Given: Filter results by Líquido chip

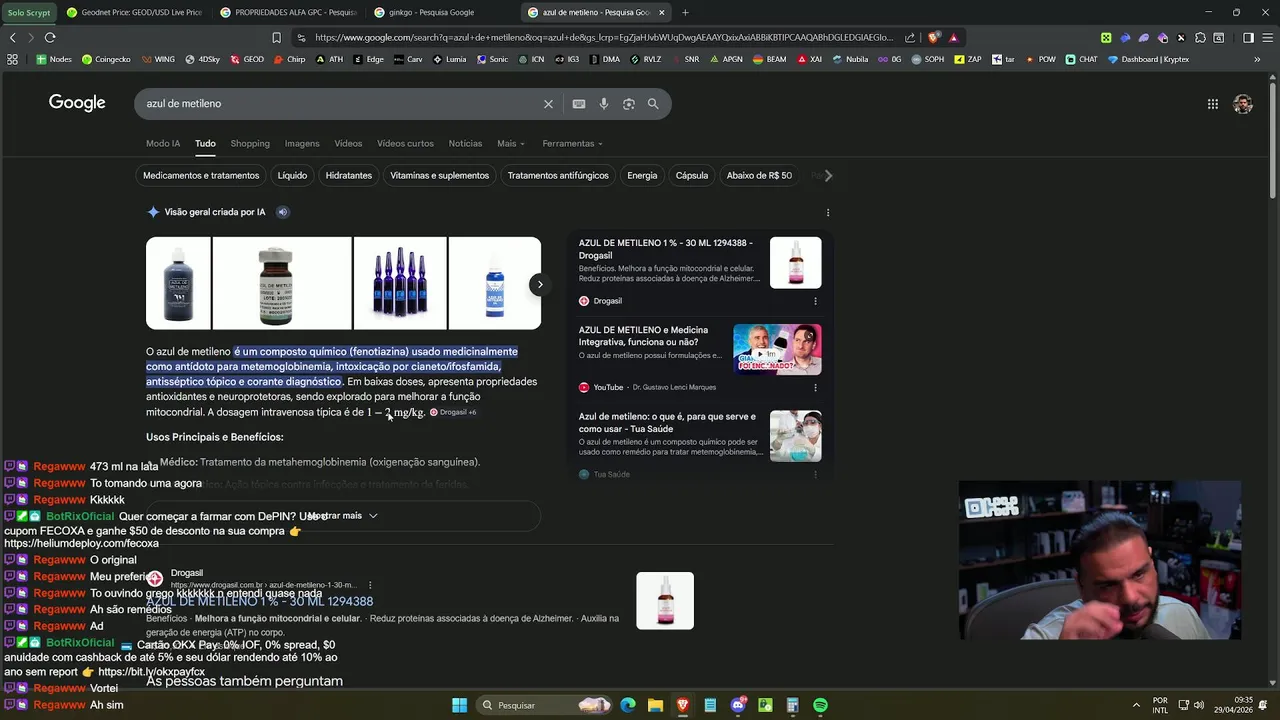Looking at the screenshot, I should click(292, 175).
